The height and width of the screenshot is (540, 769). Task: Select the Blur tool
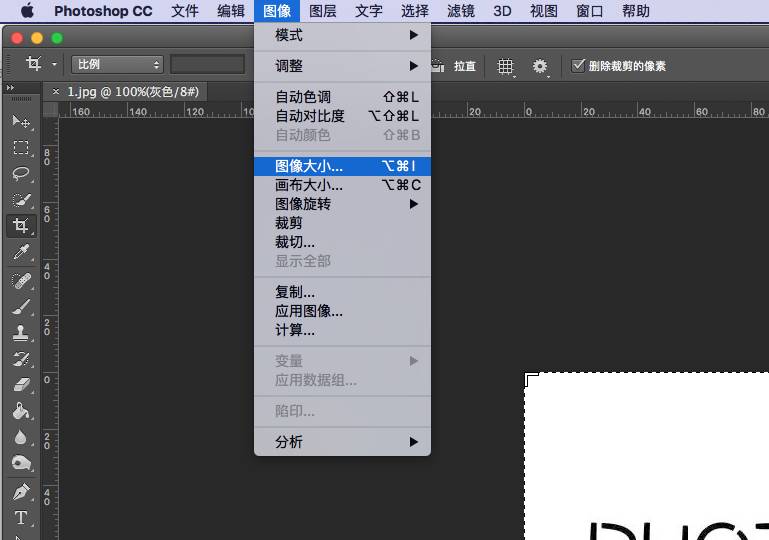coord(21,437)
